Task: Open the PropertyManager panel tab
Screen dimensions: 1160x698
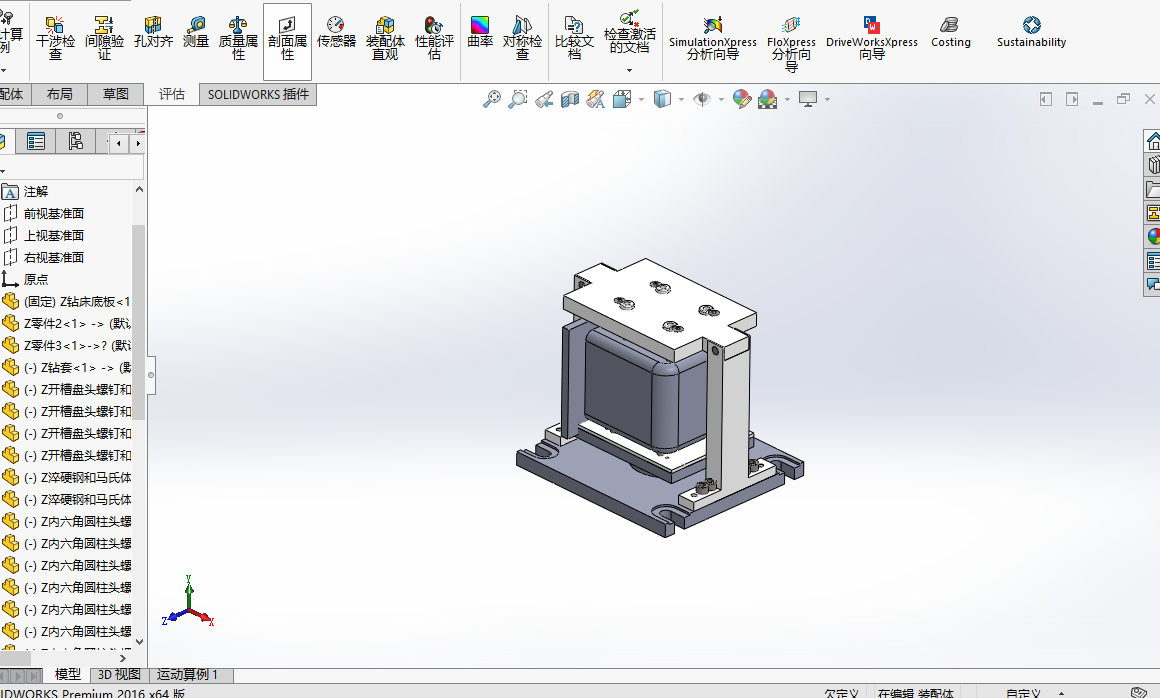Action: (x=36, y=140)
